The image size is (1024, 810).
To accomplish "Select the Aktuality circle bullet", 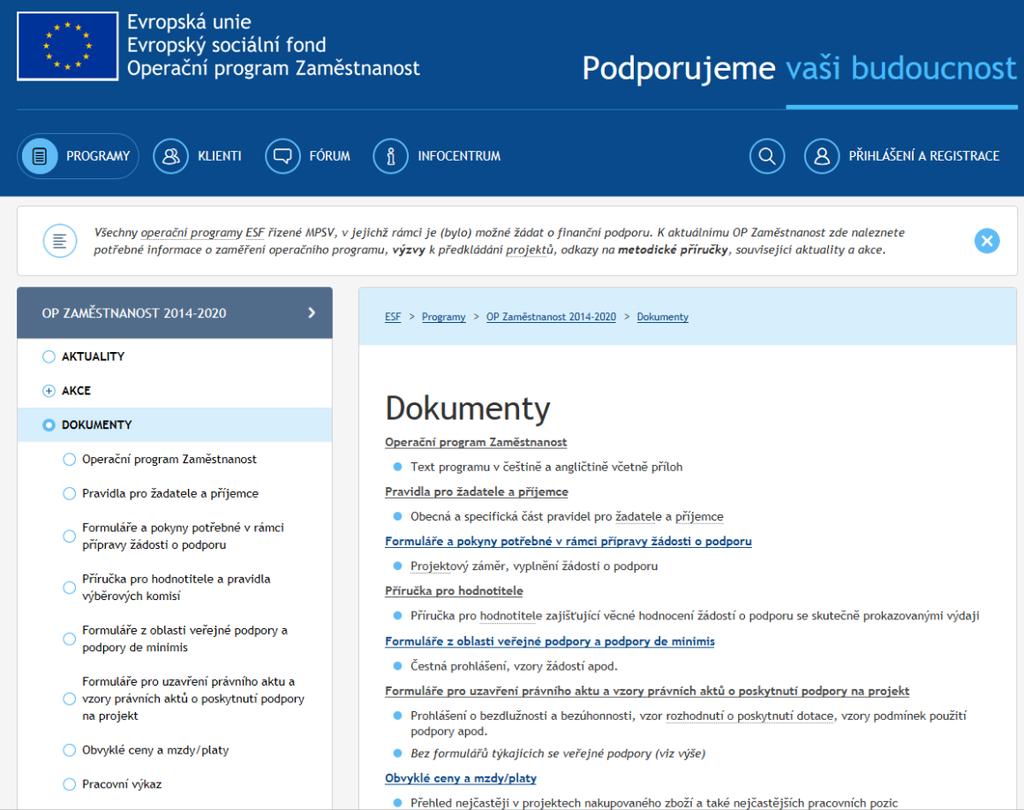I will [48, 357].
